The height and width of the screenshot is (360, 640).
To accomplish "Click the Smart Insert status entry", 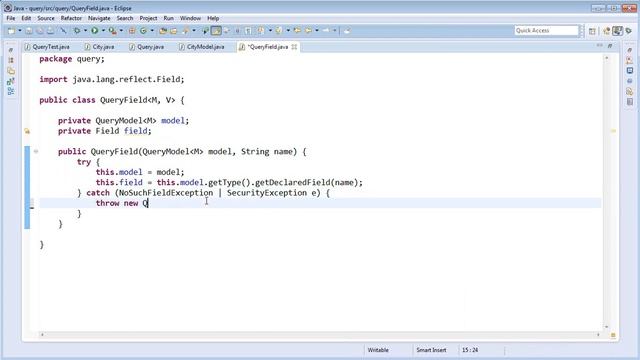I will tap(431, 350).
